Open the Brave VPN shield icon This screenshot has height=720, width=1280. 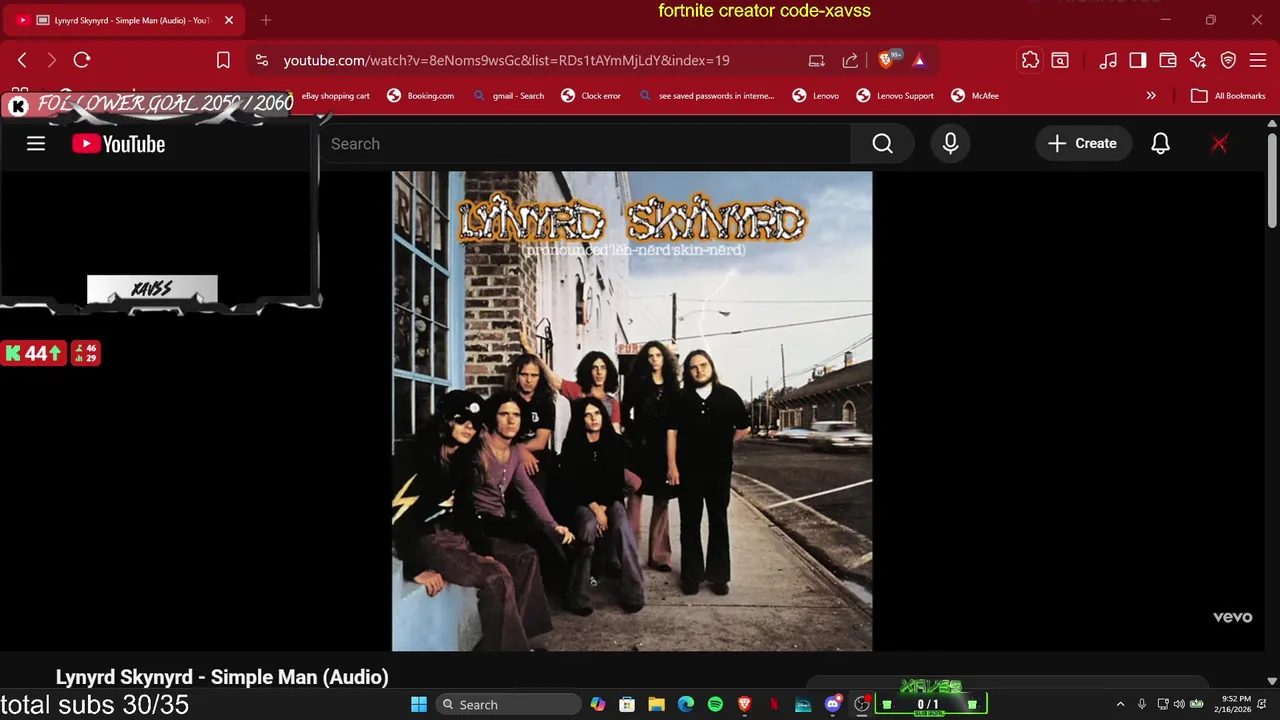click(x=1229, y=60)
